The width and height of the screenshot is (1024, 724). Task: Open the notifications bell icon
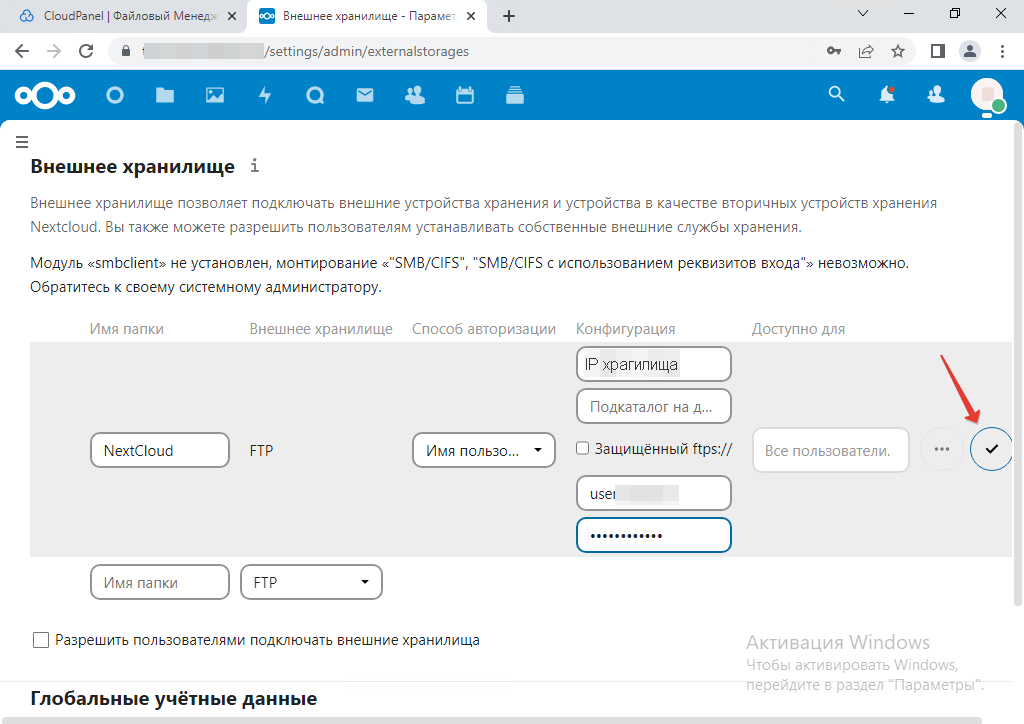click(x=886, y=95)
